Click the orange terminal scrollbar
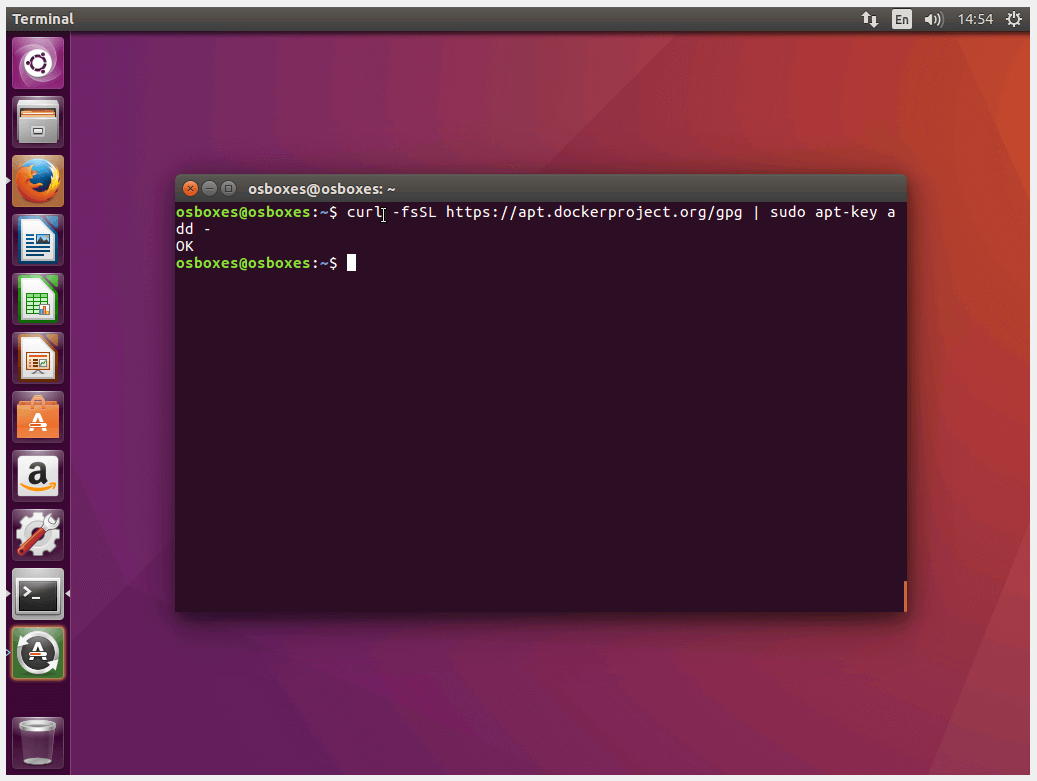The width and height of the screenshot is (1037, 781). [x=905, y=596]
